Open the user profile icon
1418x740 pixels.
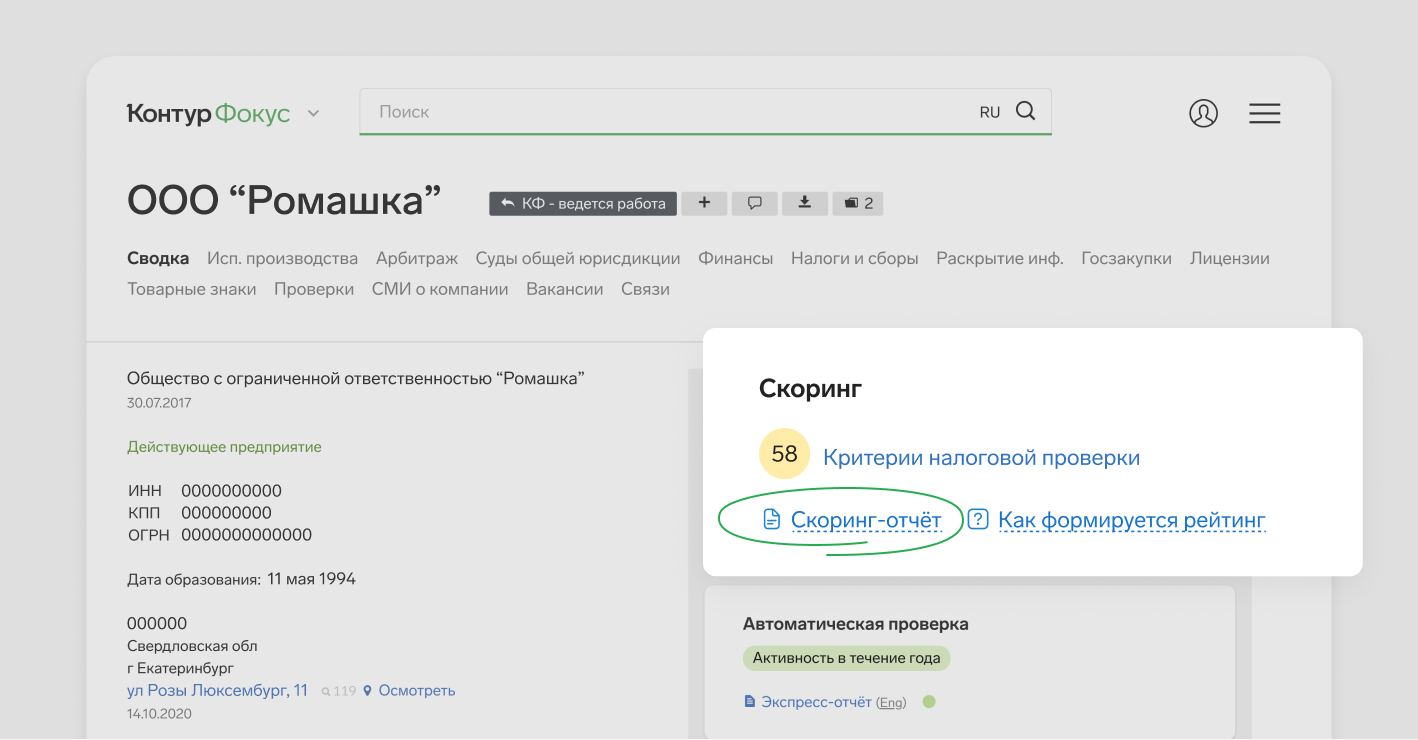point(1203,113)
